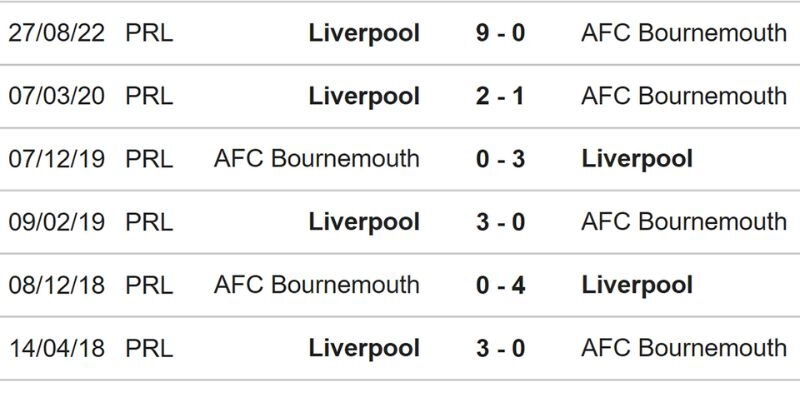This screenshot has width=800, height=400.
Task: Click the 0 - 4 score
Action: coord(501,285)
